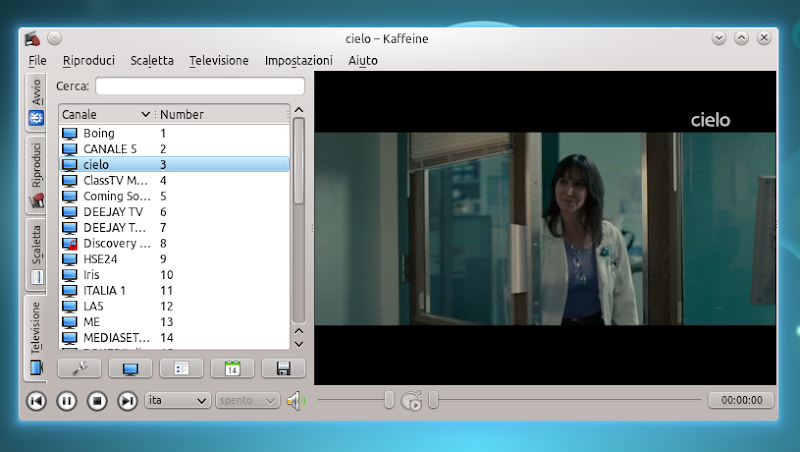The image size is (800, 452).
Task: Open the Scaletta menu
Action: [152, 61]
